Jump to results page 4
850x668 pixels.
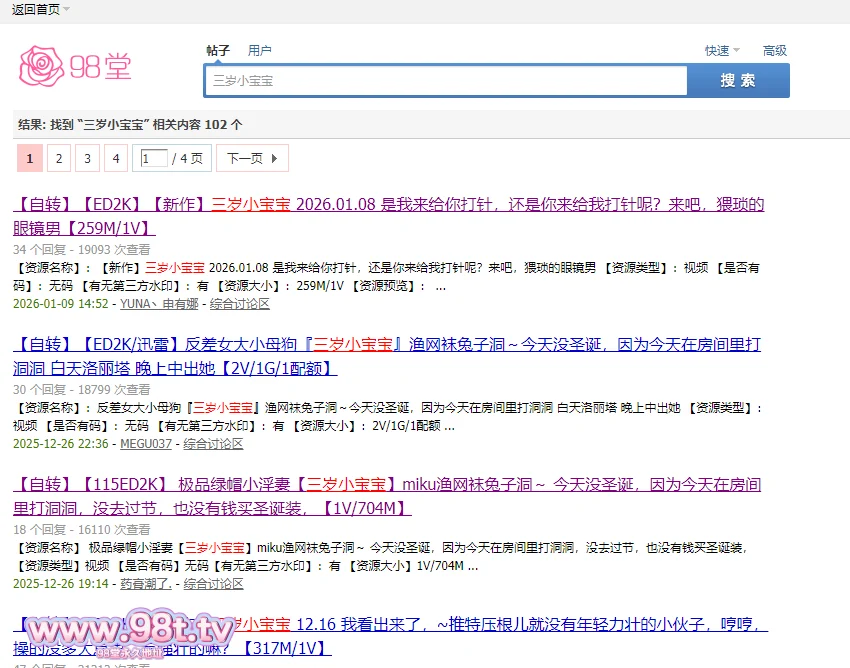click(115, 158)
